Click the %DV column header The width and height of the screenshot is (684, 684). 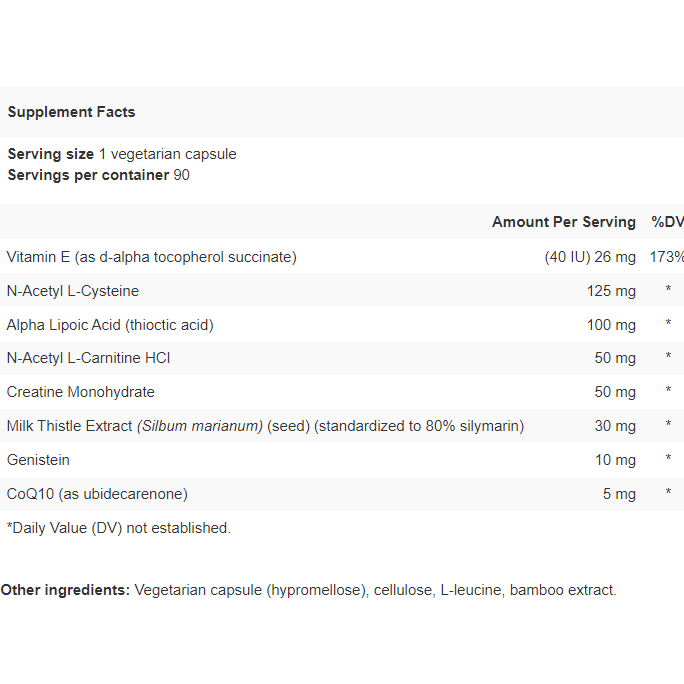[667, 222]
